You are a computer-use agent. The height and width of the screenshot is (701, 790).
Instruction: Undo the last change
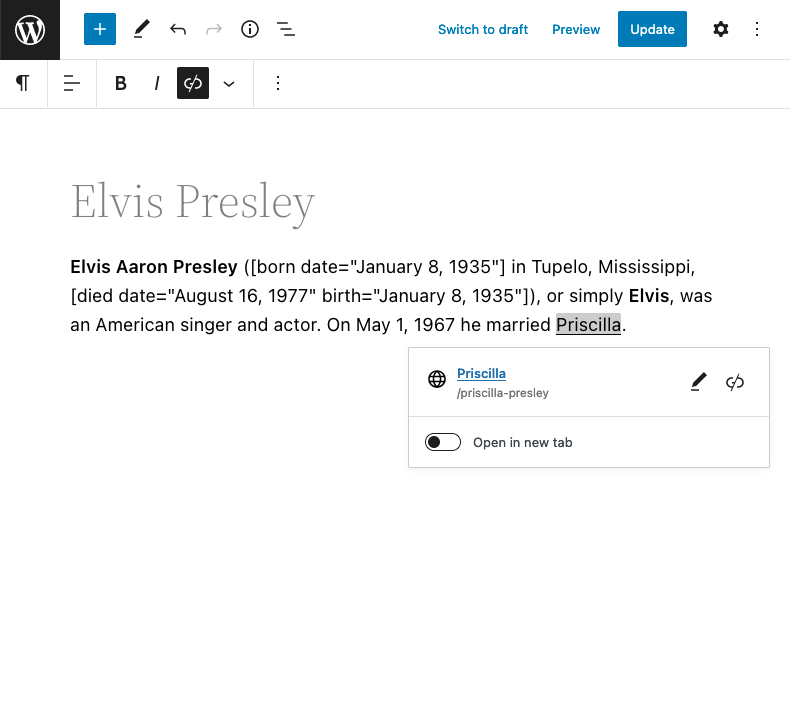pos(178,29)
